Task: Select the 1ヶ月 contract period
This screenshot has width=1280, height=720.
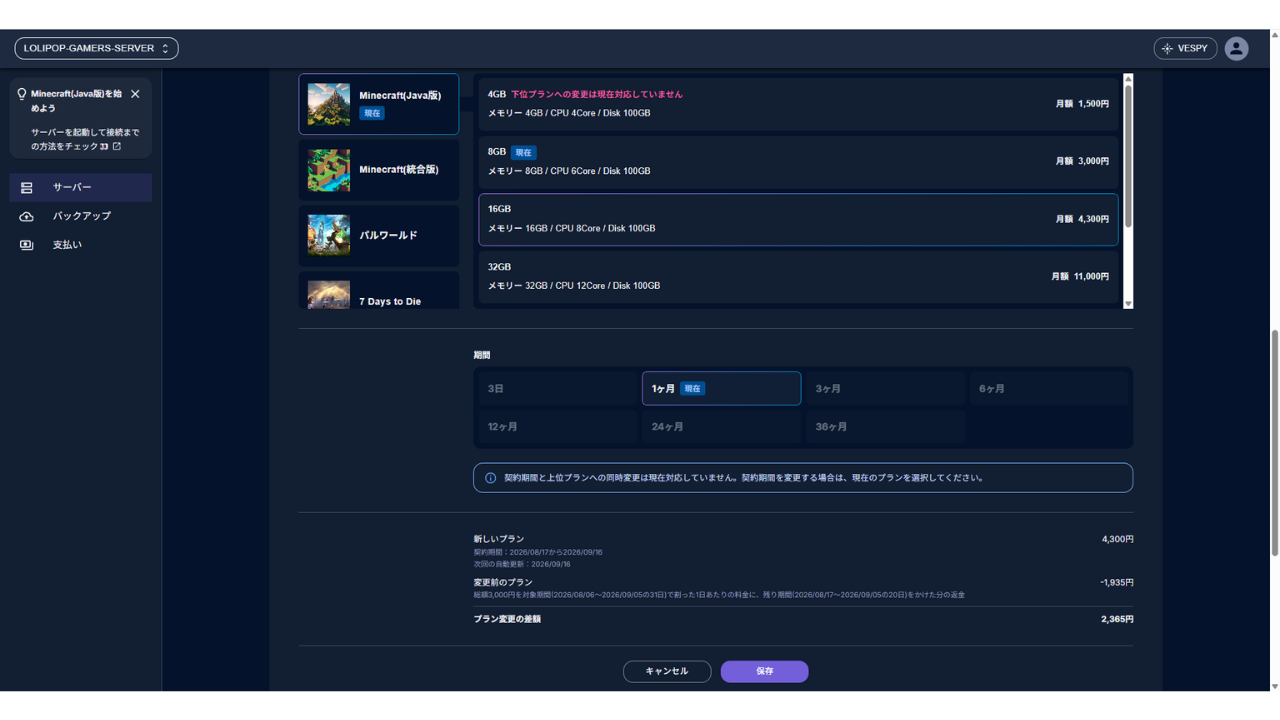Action: tap(721, 389)
